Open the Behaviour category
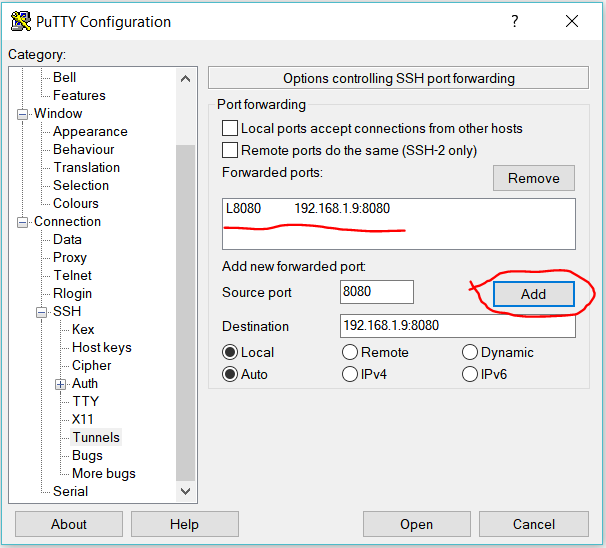The width and height of the screenshot is (606, 548). click(x=83, y=150)
